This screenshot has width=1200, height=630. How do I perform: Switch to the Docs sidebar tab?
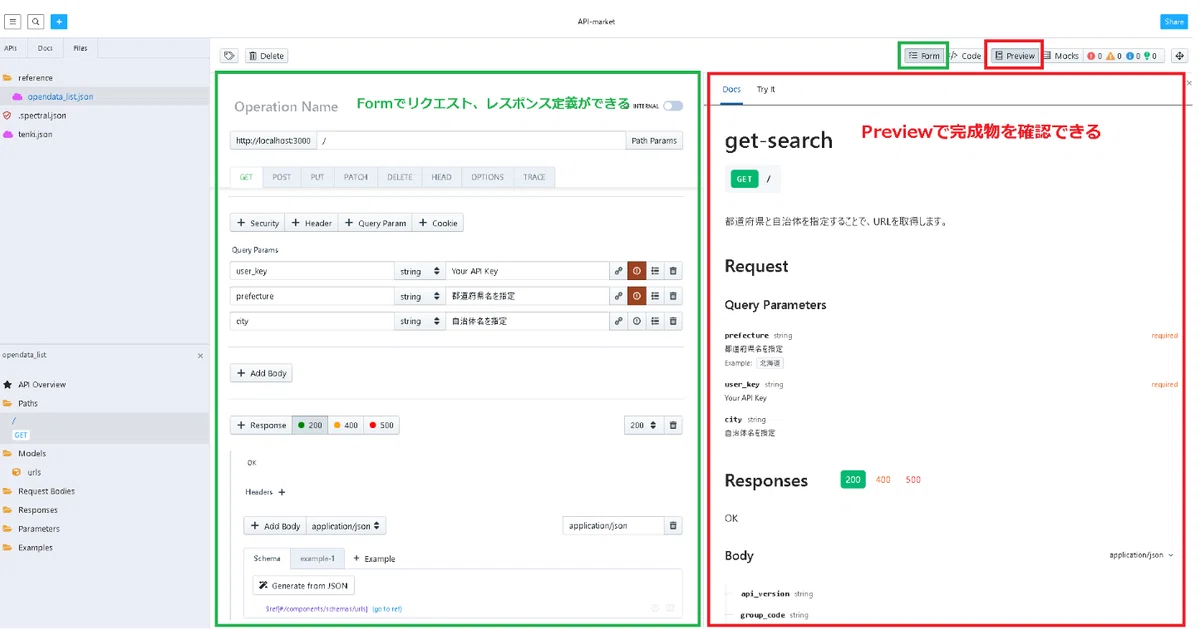[x=45, y=48]
